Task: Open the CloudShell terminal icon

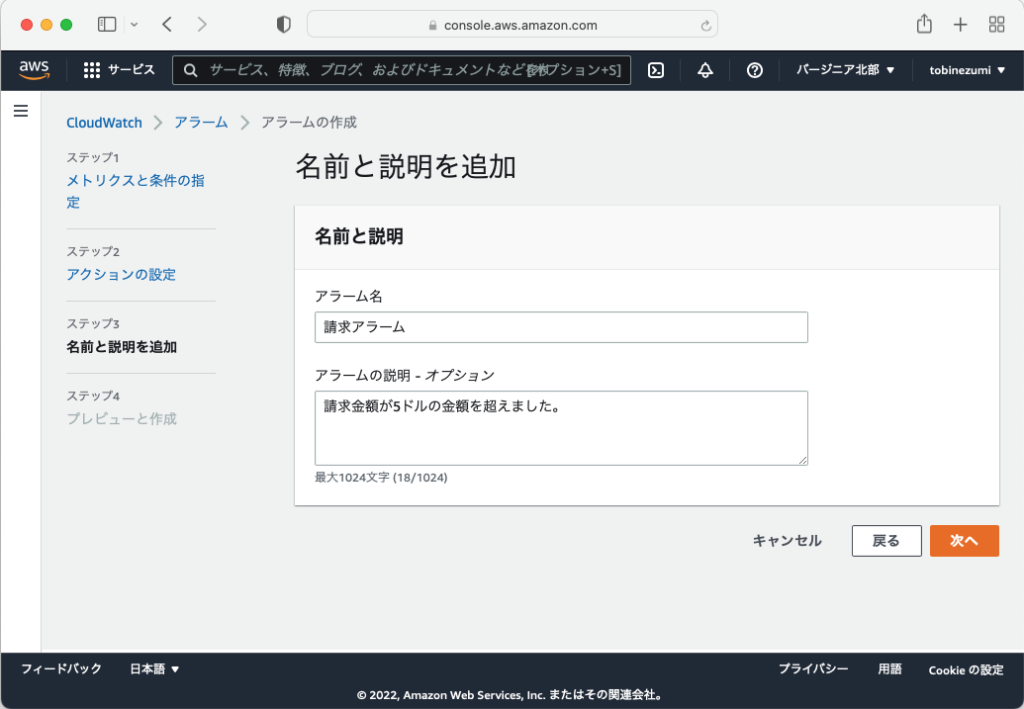Action: click(656, 70)
